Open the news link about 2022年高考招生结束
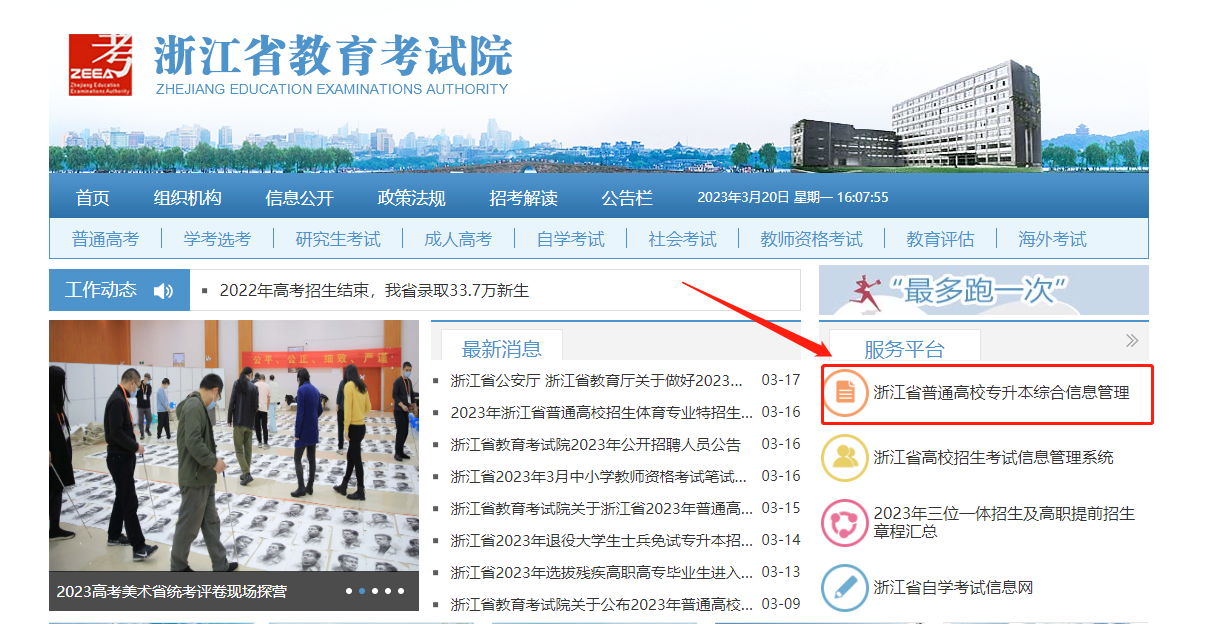The image size is (1211, 624). point(372,289)
